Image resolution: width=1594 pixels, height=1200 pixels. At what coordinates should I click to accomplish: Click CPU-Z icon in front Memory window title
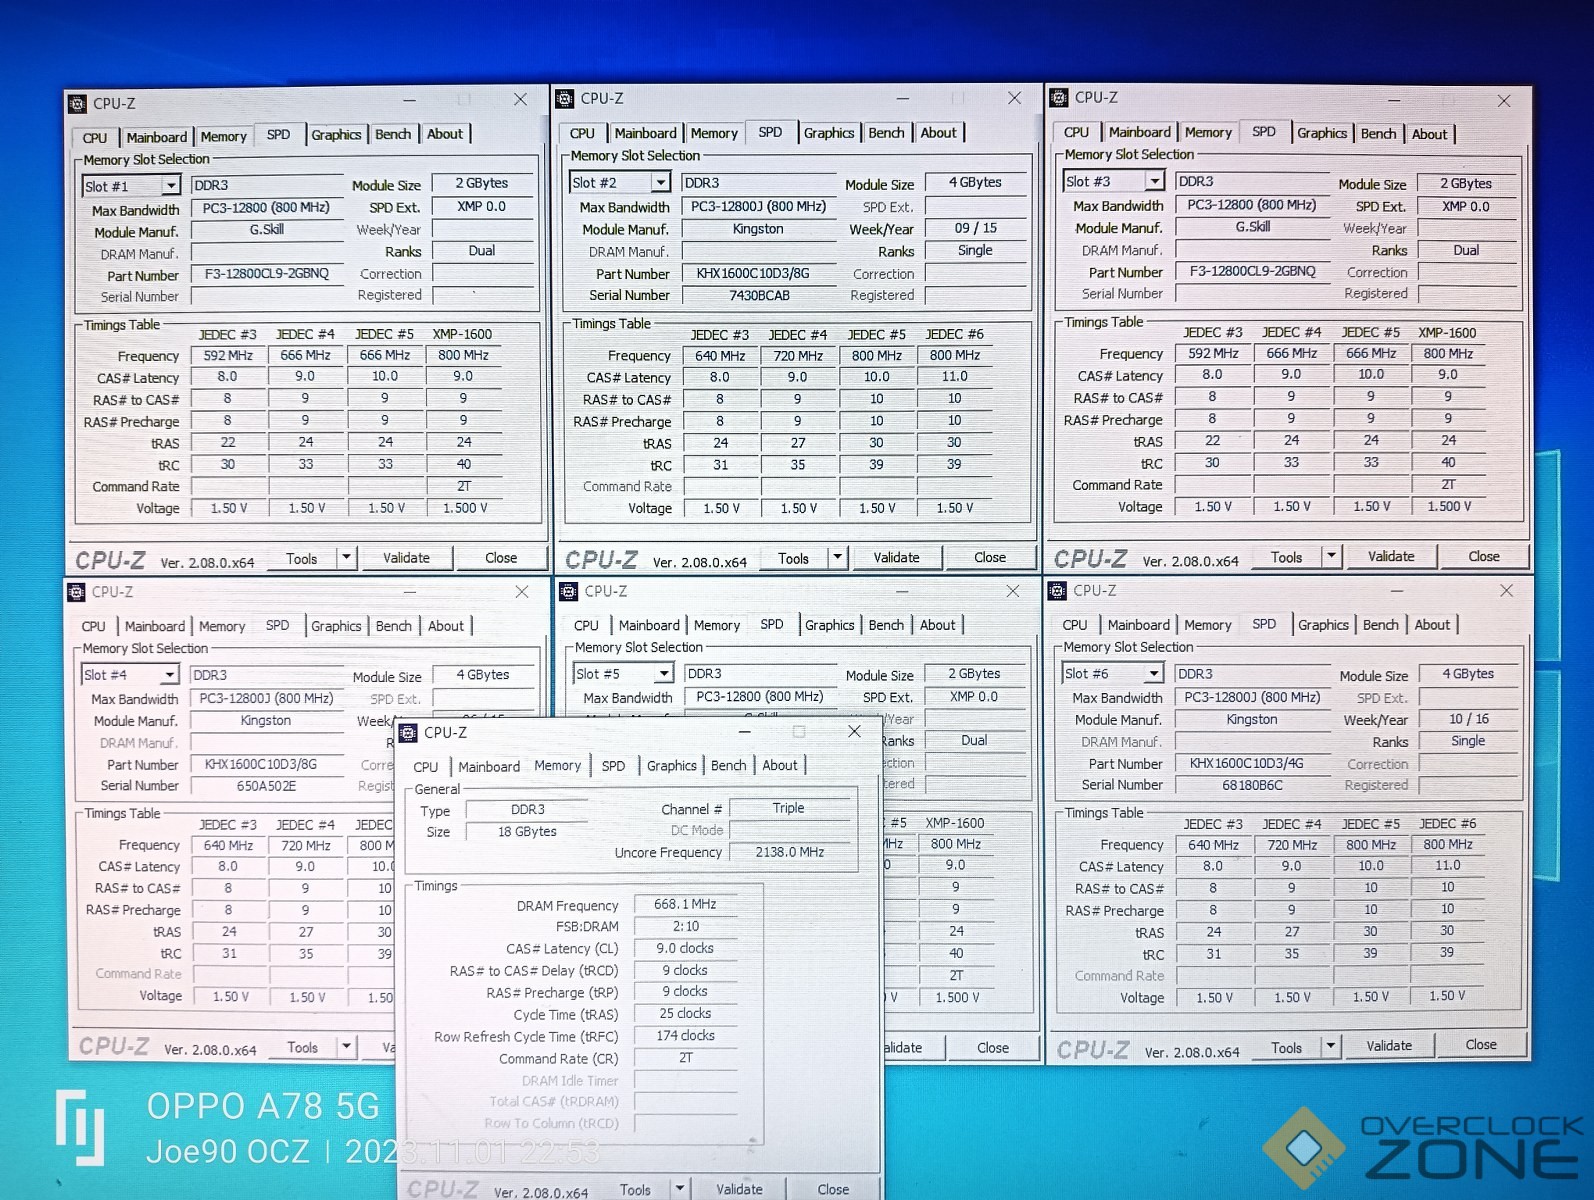[x=408, y=733]
